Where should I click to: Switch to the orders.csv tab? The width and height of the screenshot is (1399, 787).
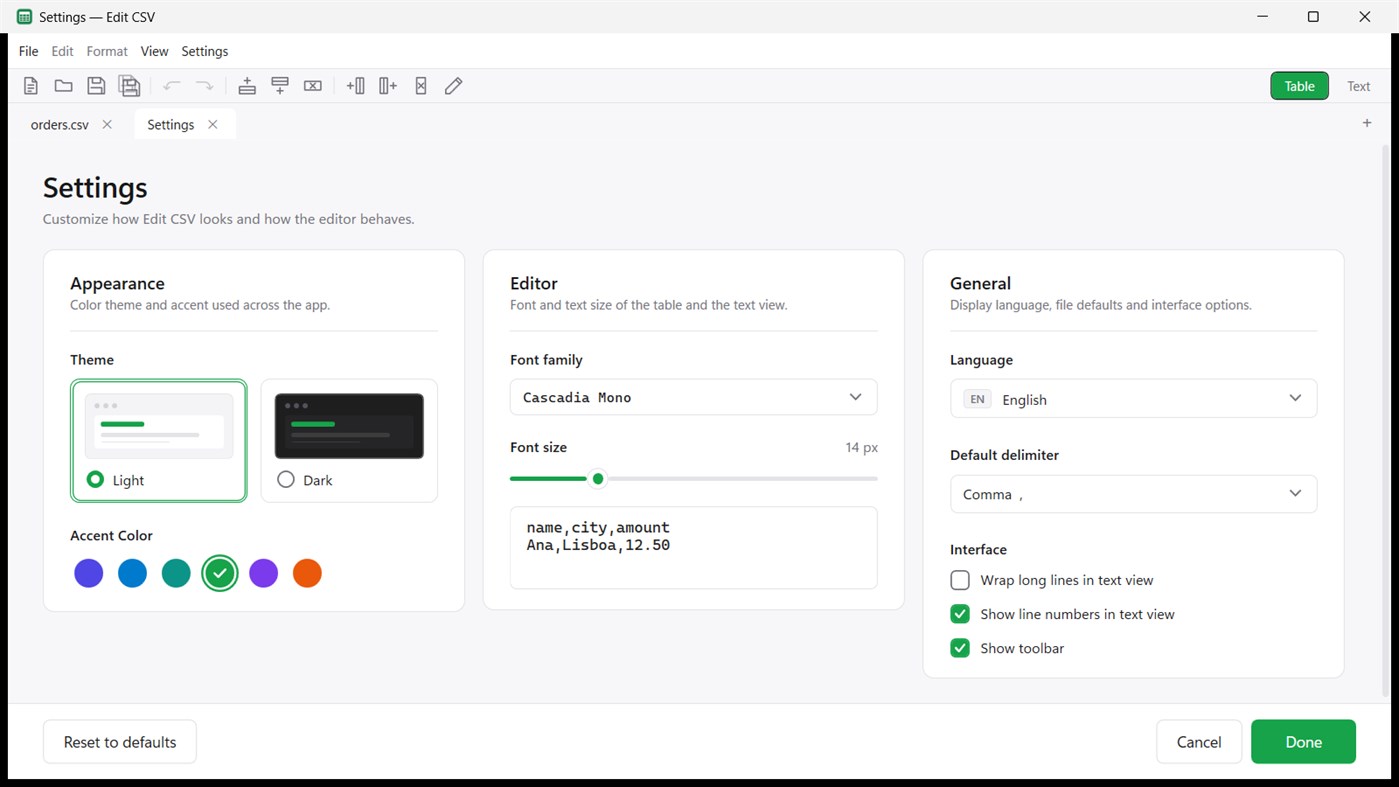pos(60,125)
